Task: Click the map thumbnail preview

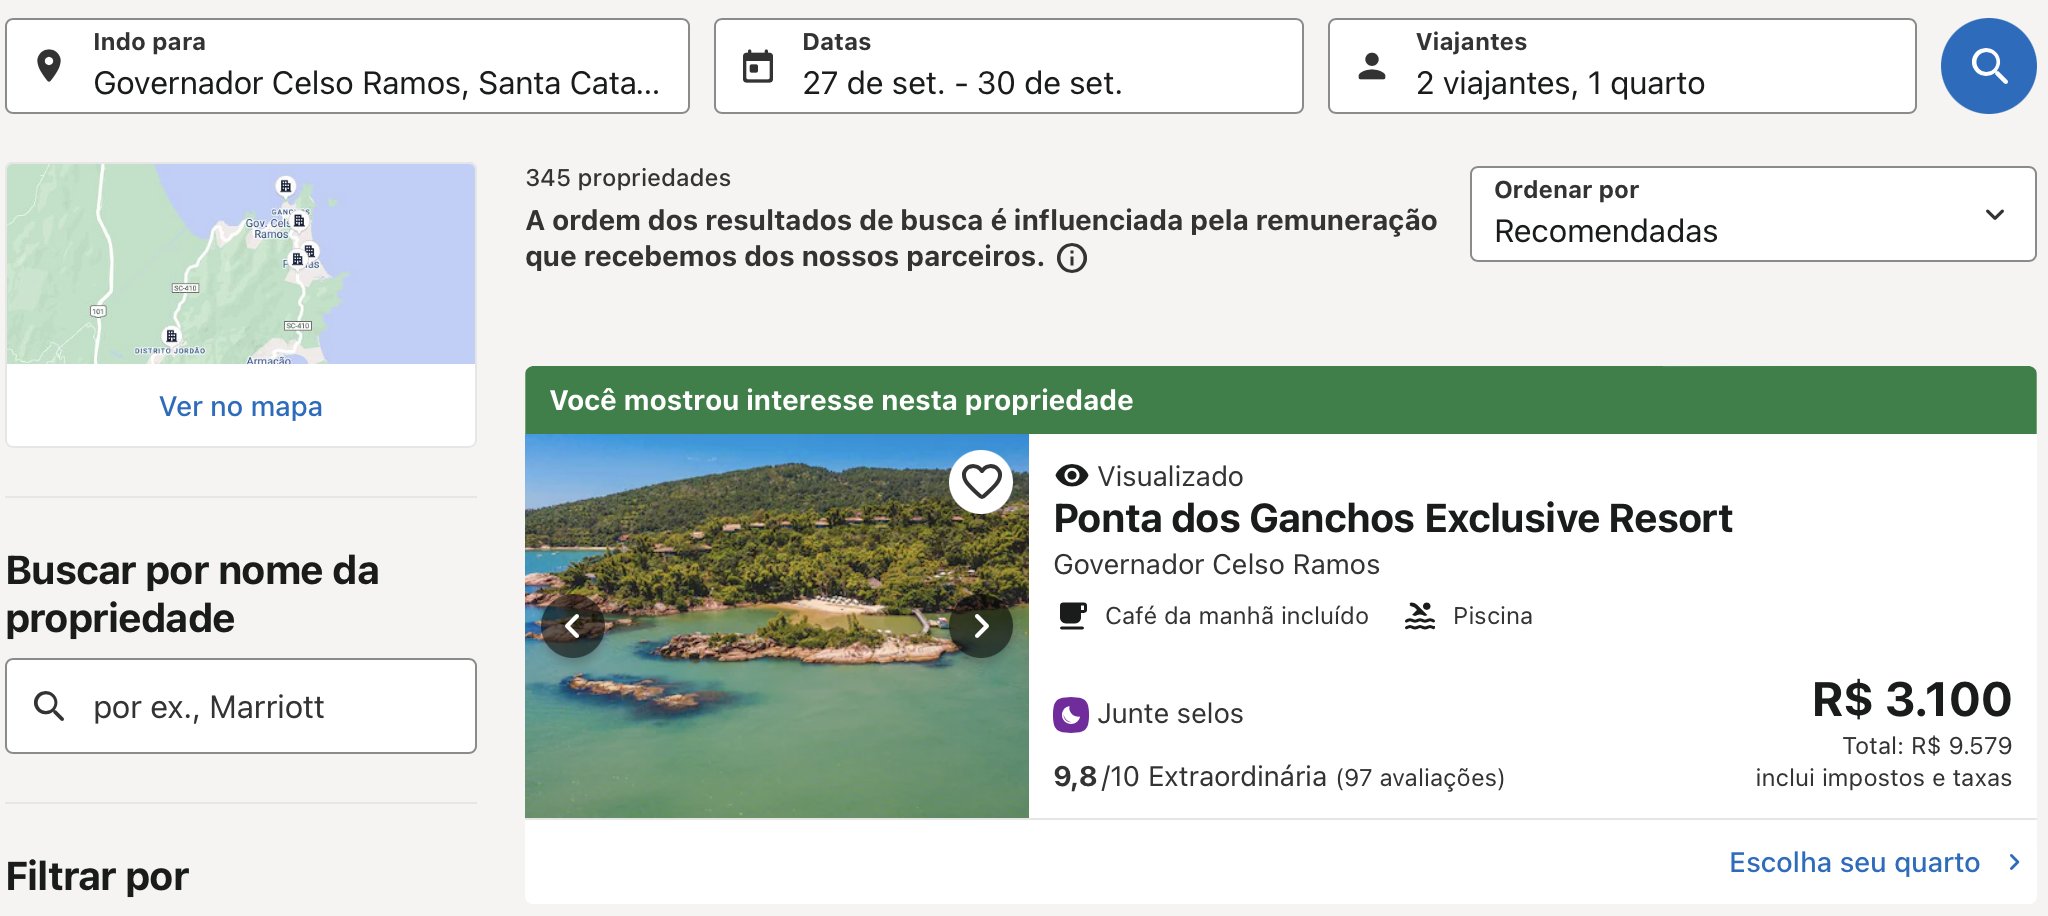Action: 241,264
